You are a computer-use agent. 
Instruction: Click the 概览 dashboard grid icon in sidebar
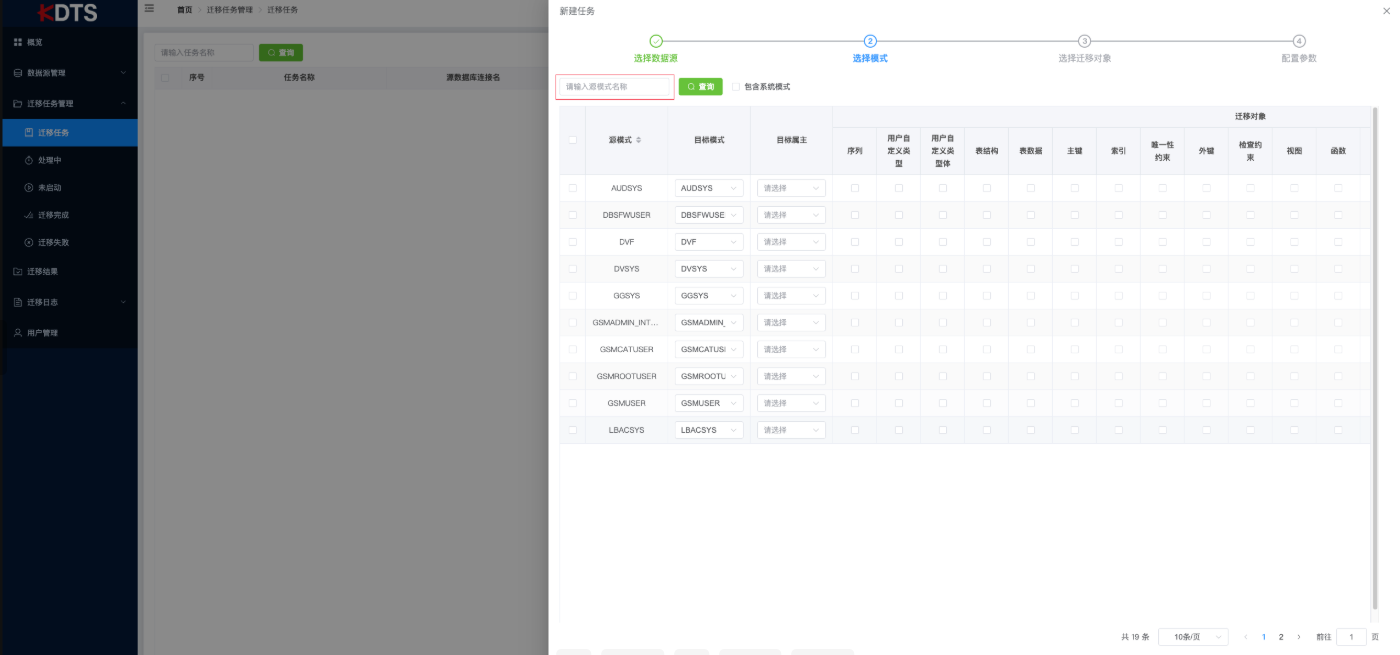click(x=18, y=42)
